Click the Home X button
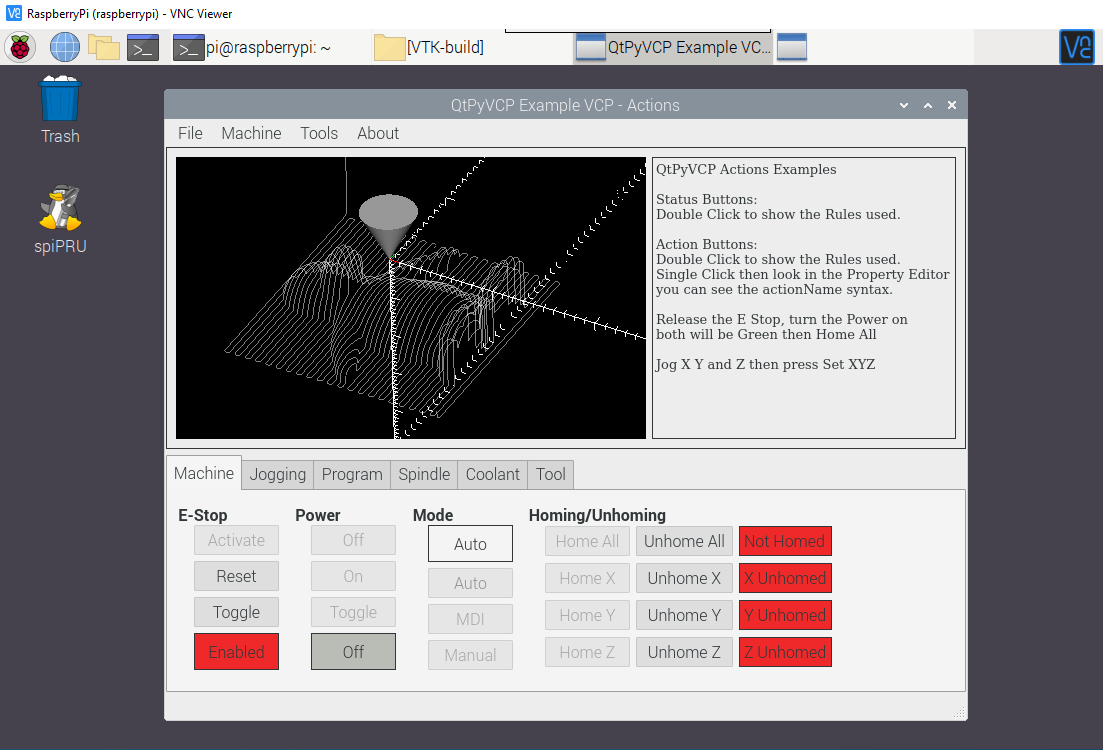The image size is (1103, 750). pyautogui.click(x=587, y=578)
